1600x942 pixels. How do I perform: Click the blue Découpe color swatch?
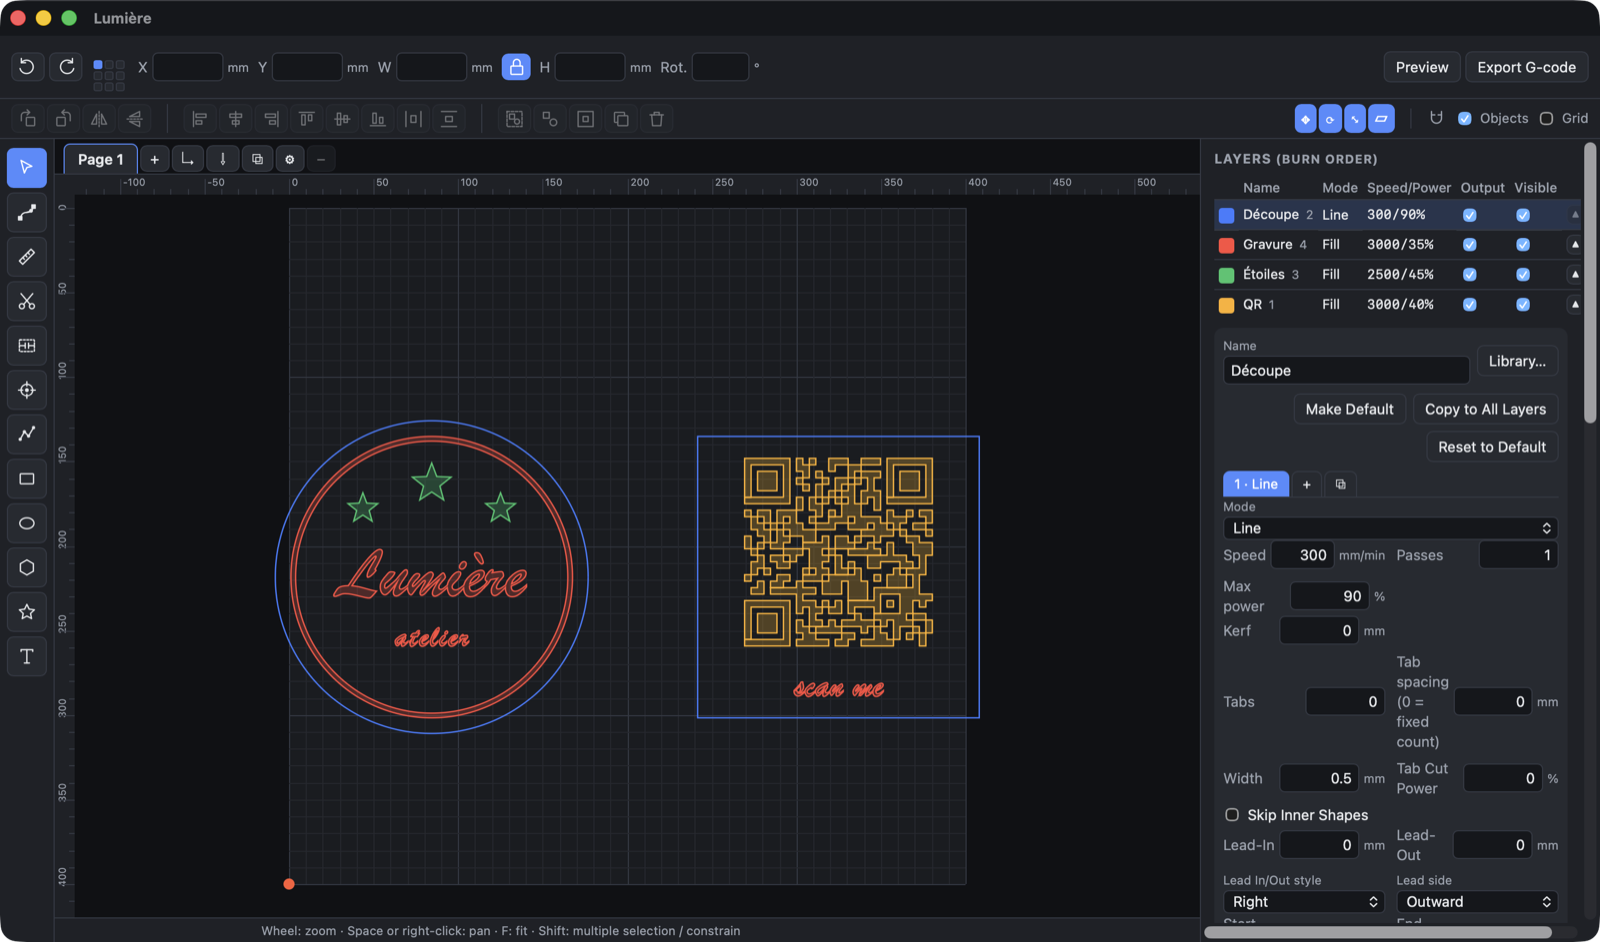(x=1226, y=215)
